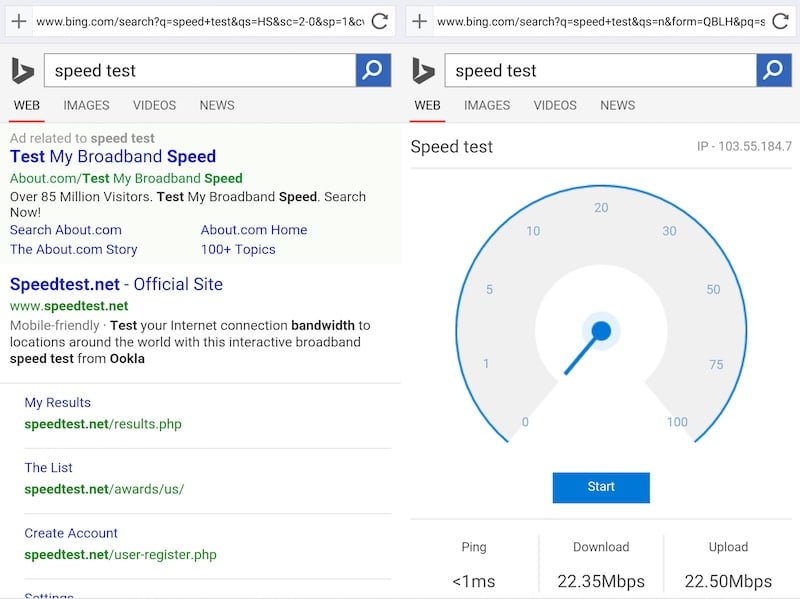
Task: Switch to IMAGES tab in the left pane
Action: tap(86, 105)
